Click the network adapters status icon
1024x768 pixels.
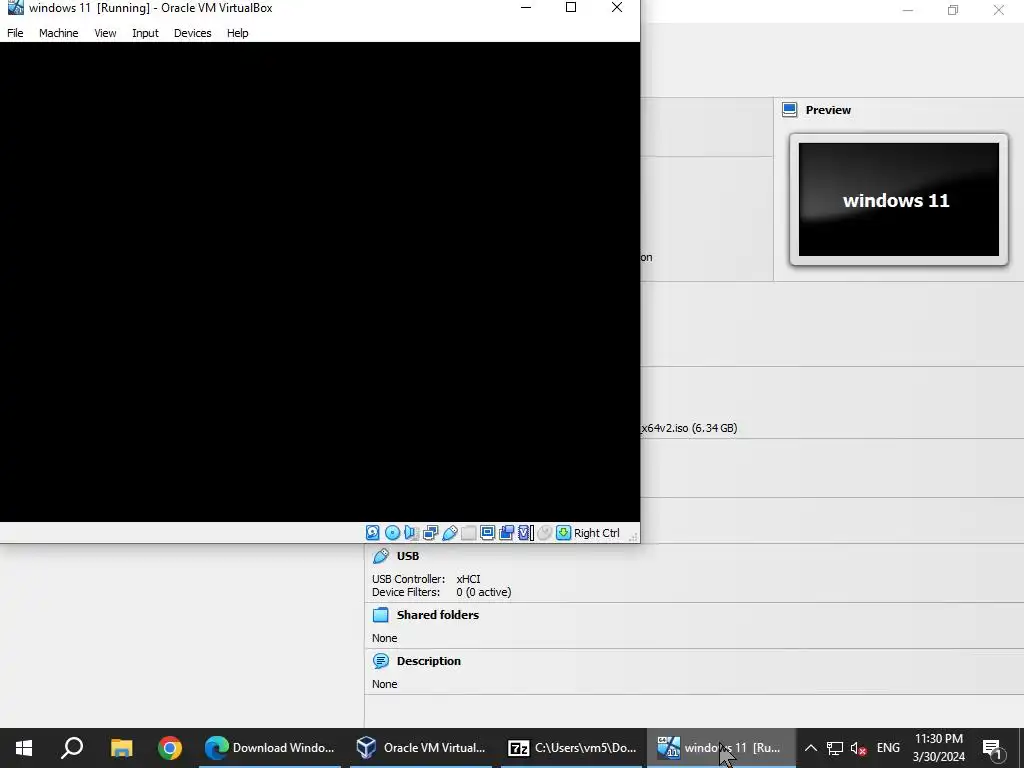pyautogui.click(x=430, y=533)
